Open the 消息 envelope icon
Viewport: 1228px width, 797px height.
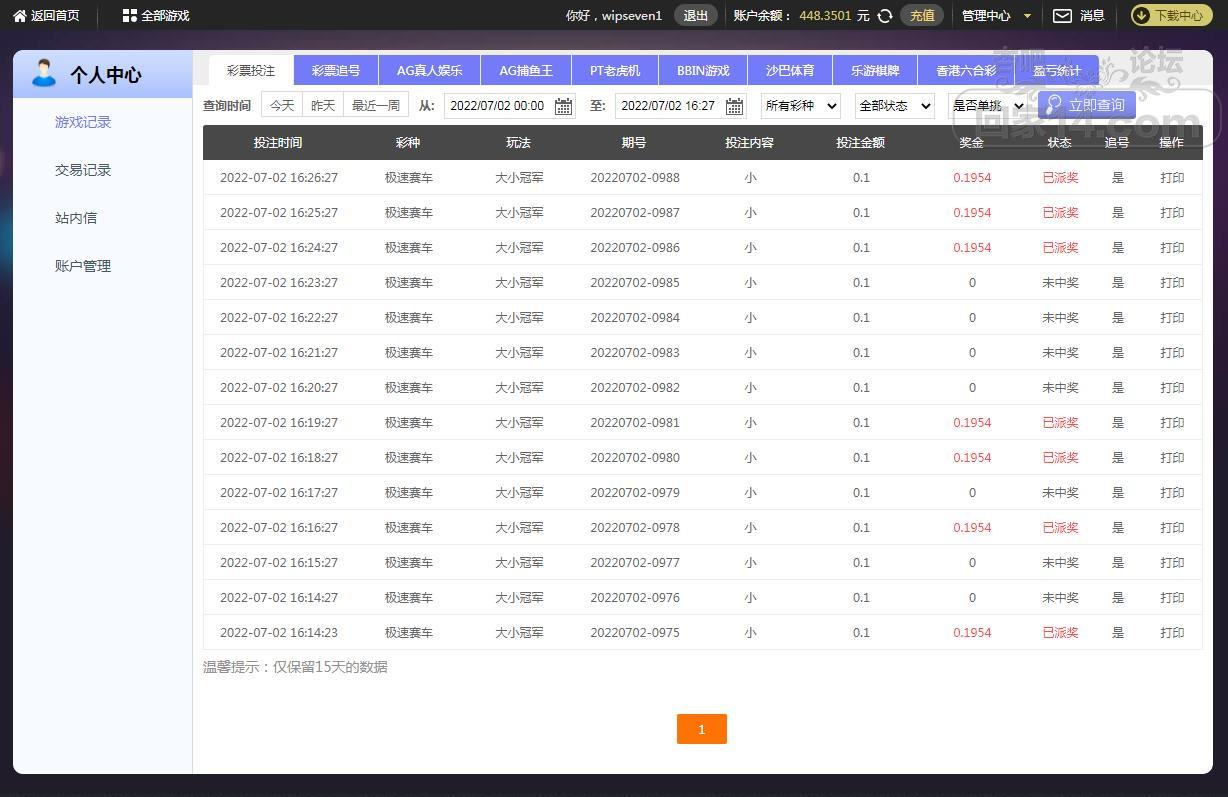(1062, 16)
